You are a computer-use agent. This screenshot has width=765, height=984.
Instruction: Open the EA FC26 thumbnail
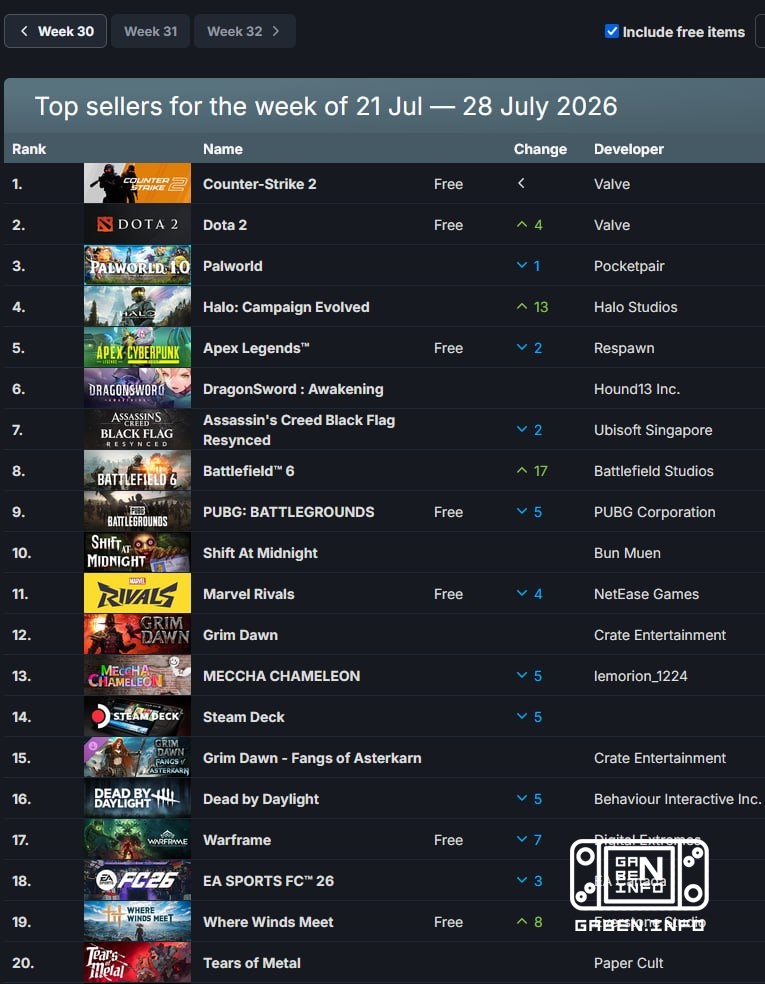[137, 880]
